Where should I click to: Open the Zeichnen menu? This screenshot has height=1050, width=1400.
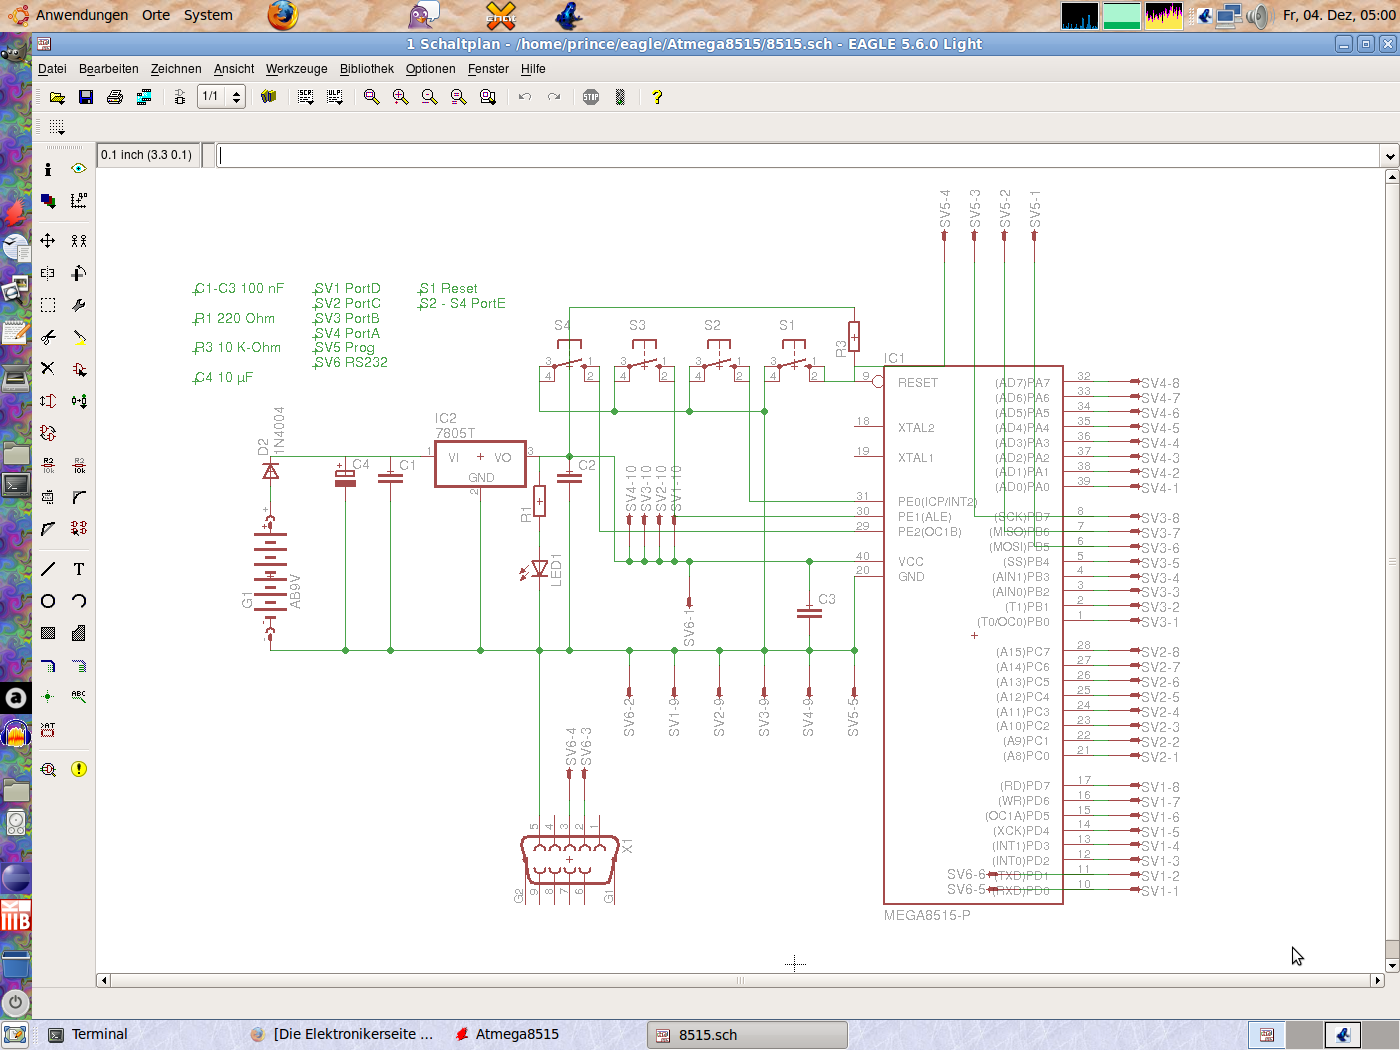click(x=176, y=69)
